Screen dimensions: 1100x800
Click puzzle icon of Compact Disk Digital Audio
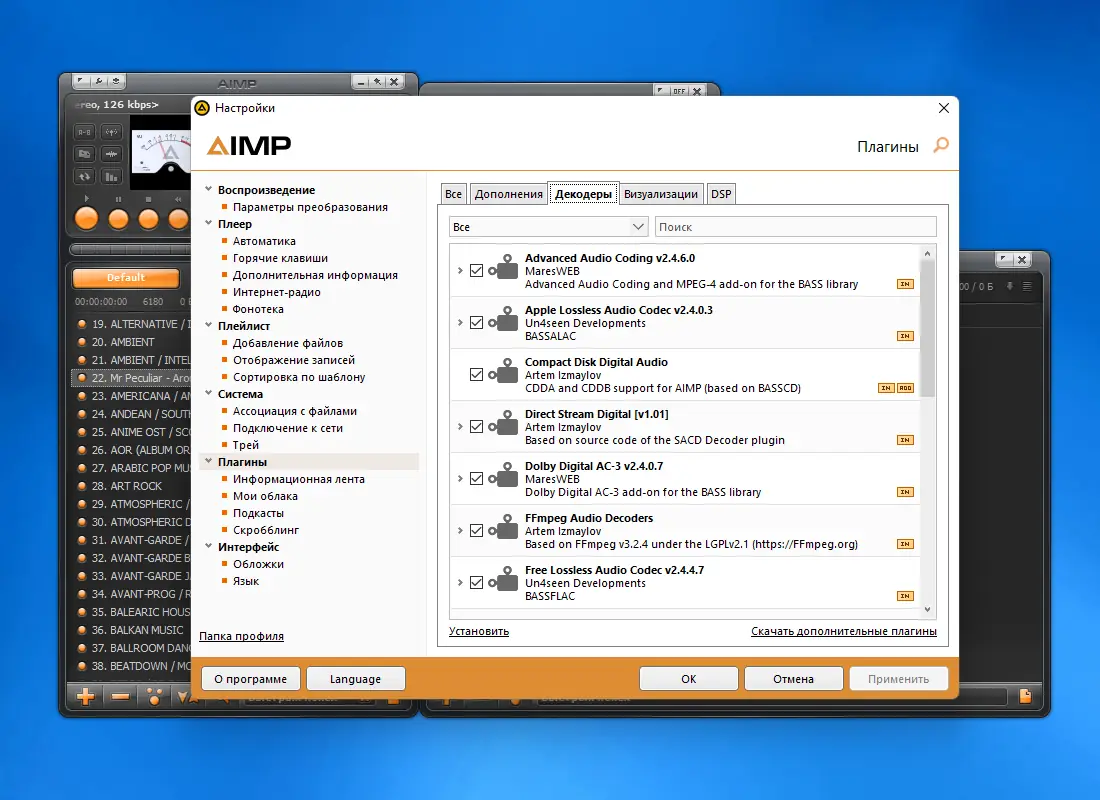tap(505, 371)
